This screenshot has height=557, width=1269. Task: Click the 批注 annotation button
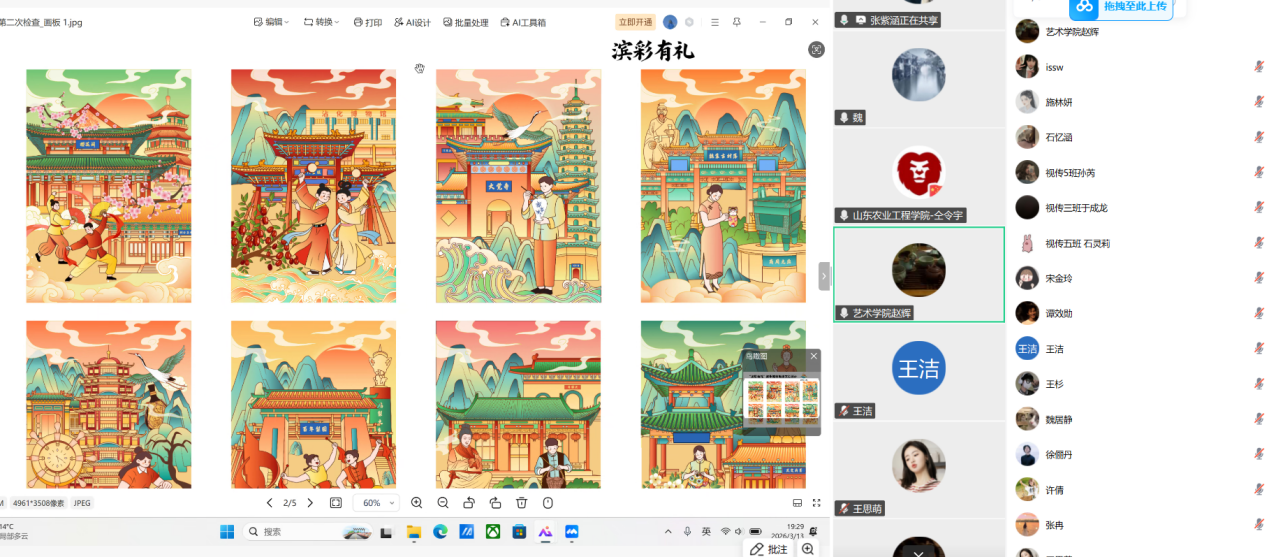click(770, 549)
